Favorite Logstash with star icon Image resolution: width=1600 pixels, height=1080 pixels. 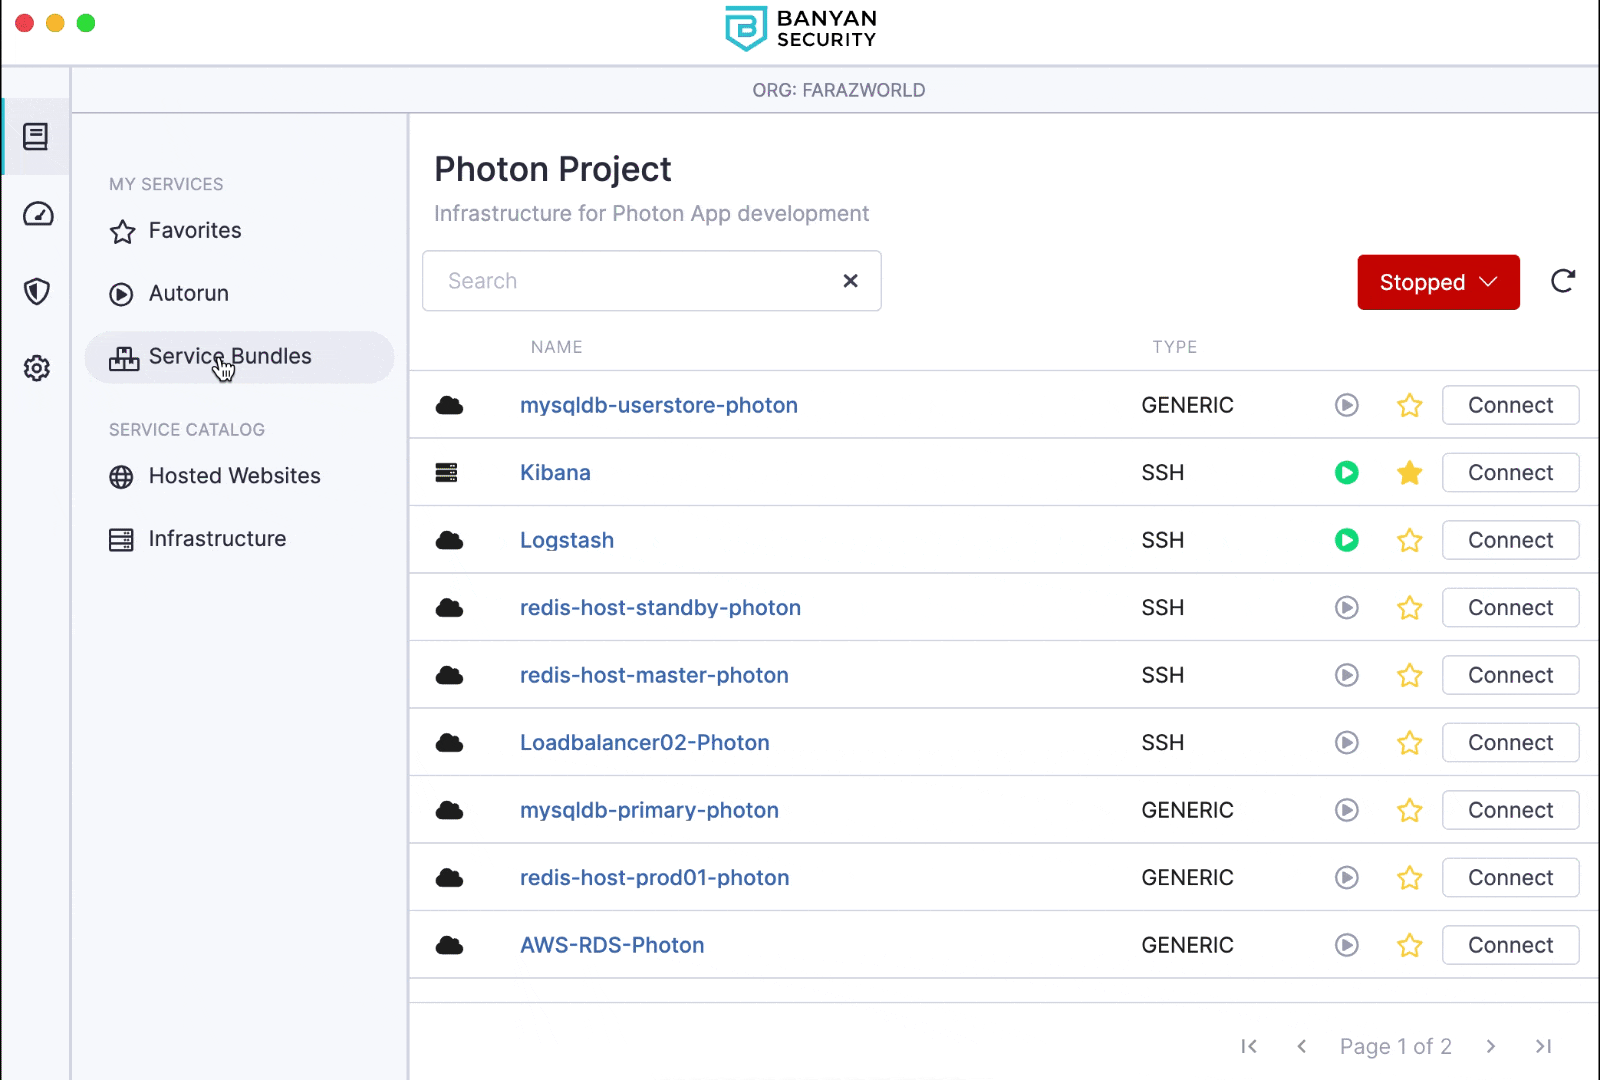(x=1410, y=540)
